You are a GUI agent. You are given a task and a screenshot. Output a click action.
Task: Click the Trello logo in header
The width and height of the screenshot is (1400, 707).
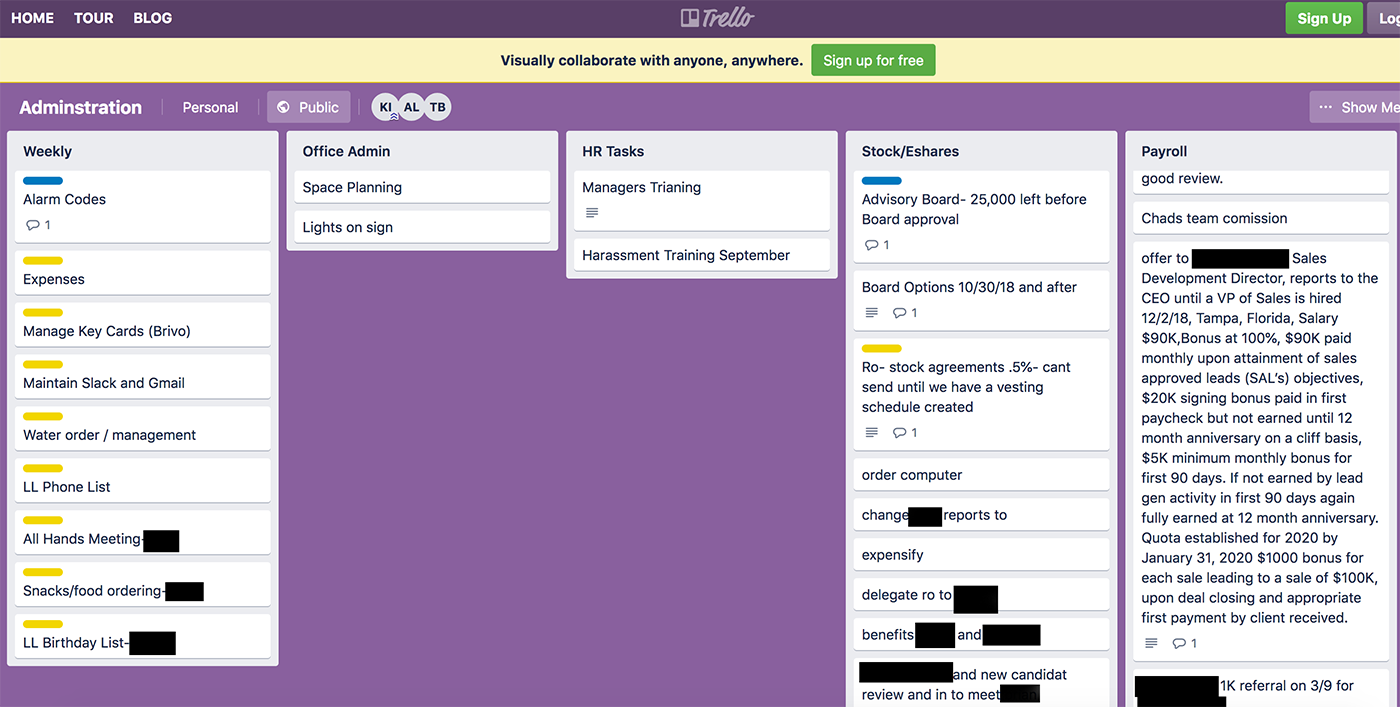coord(717,18)
